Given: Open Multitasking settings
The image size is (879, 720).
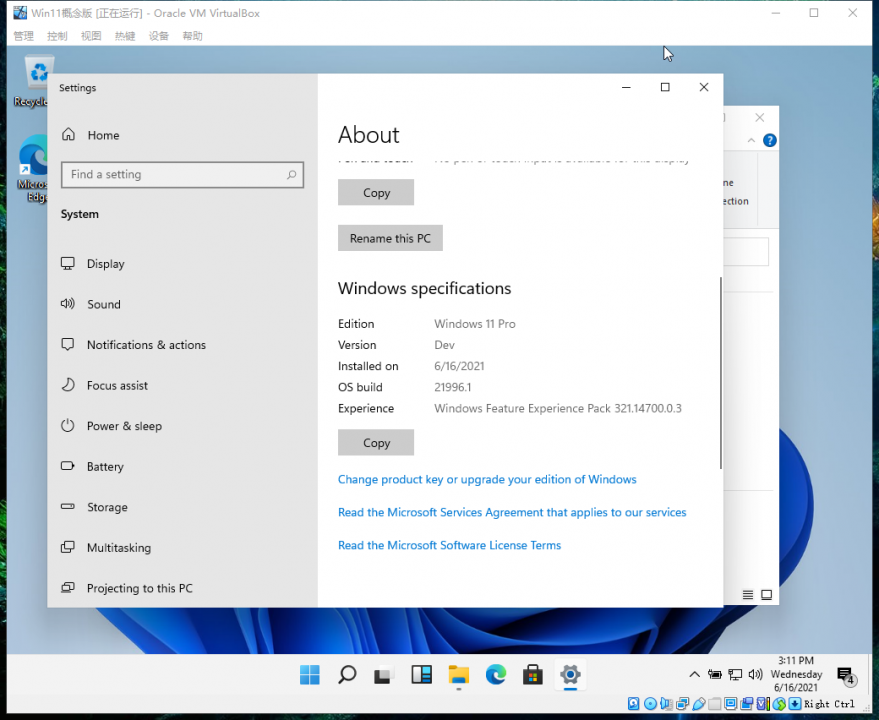Looking at the screenshot, I should click(105, 547).
